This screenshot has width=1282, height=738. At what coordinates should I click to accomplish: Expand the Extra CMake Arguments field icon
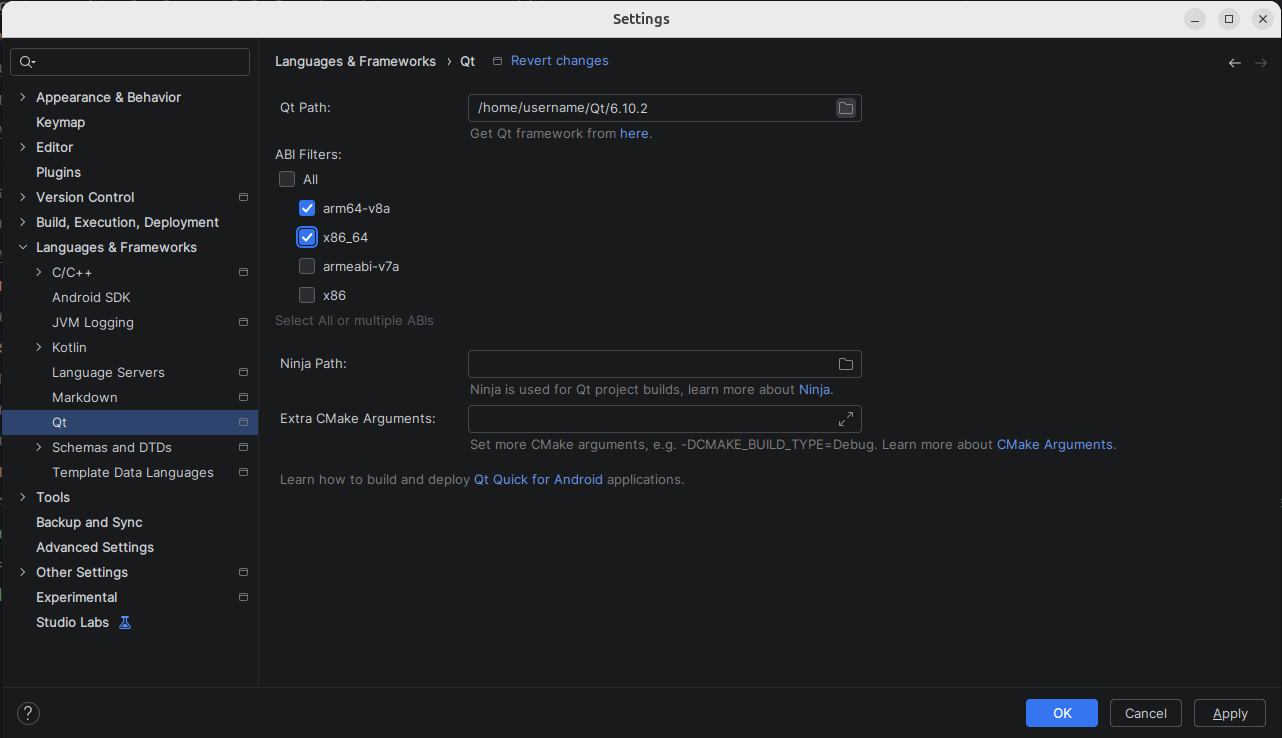click(x=846, y=419)
